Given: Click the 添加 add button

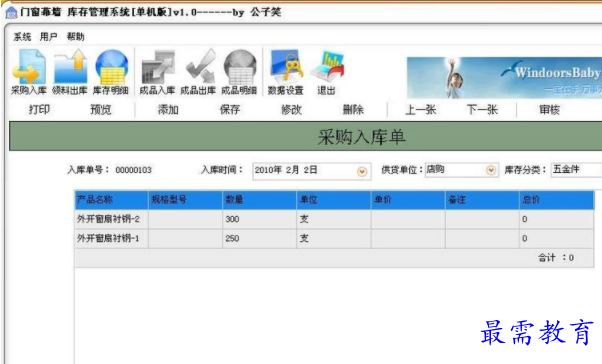Looking at the screenshot, I should pos(168,110).
